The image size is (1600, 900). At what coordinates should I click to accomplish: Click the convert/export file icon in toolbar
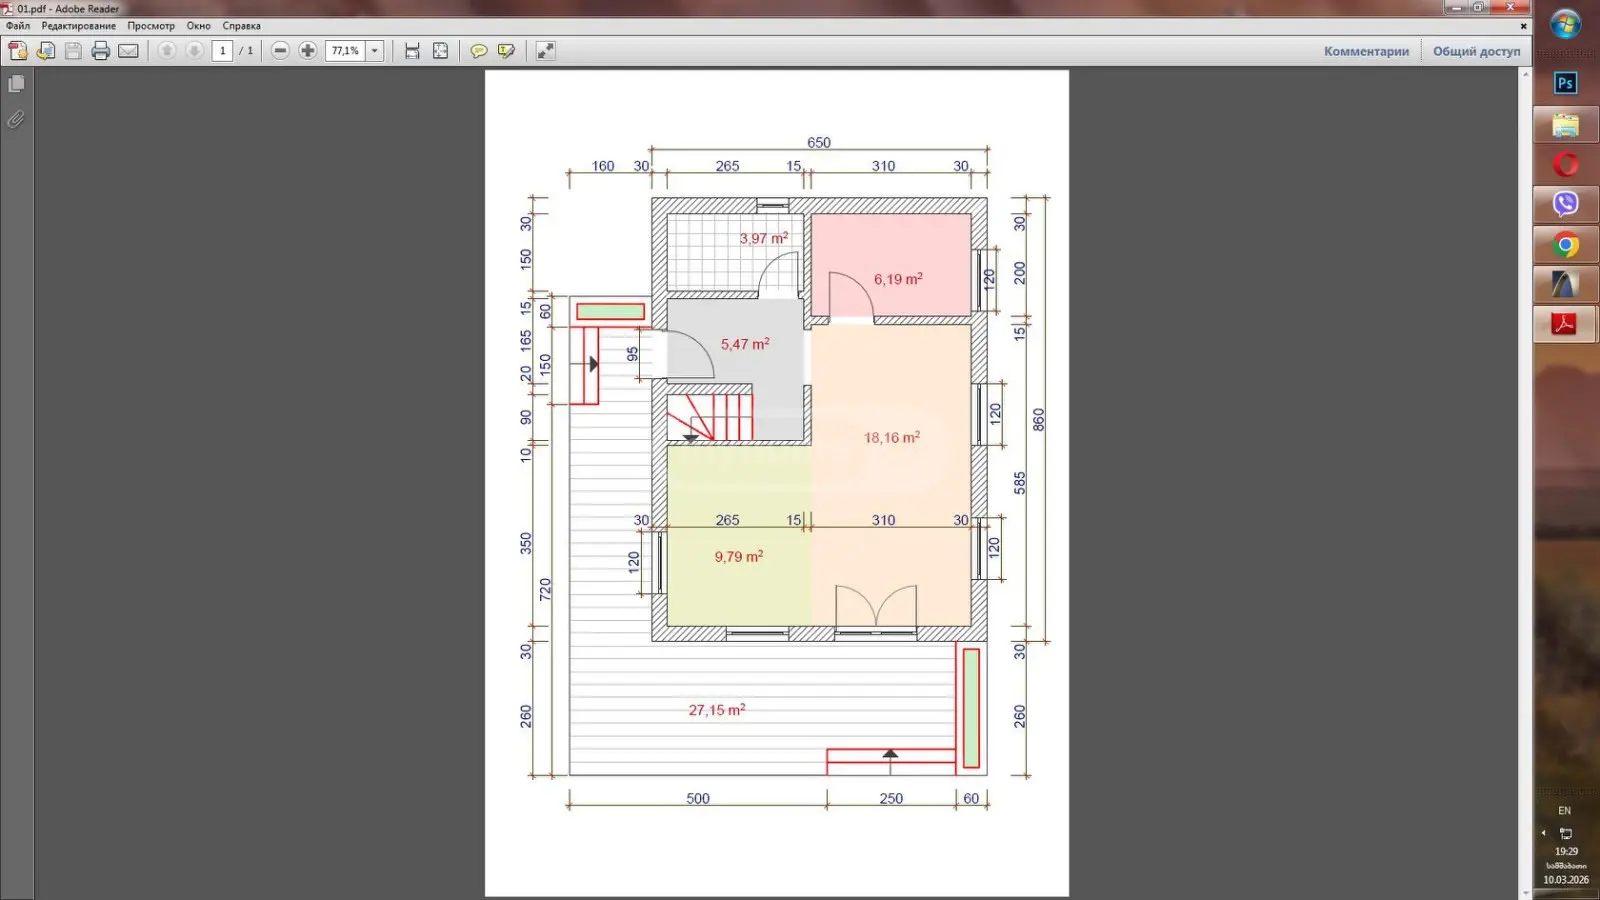[46, 51]
